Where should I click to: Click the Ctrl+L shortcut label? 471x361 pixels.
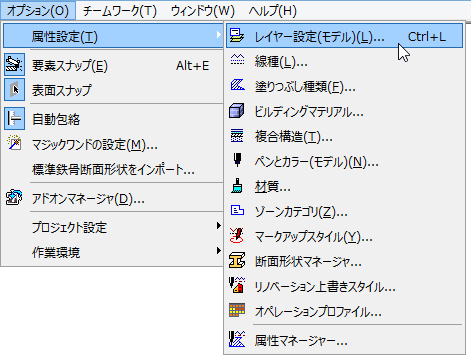(427, 36)
